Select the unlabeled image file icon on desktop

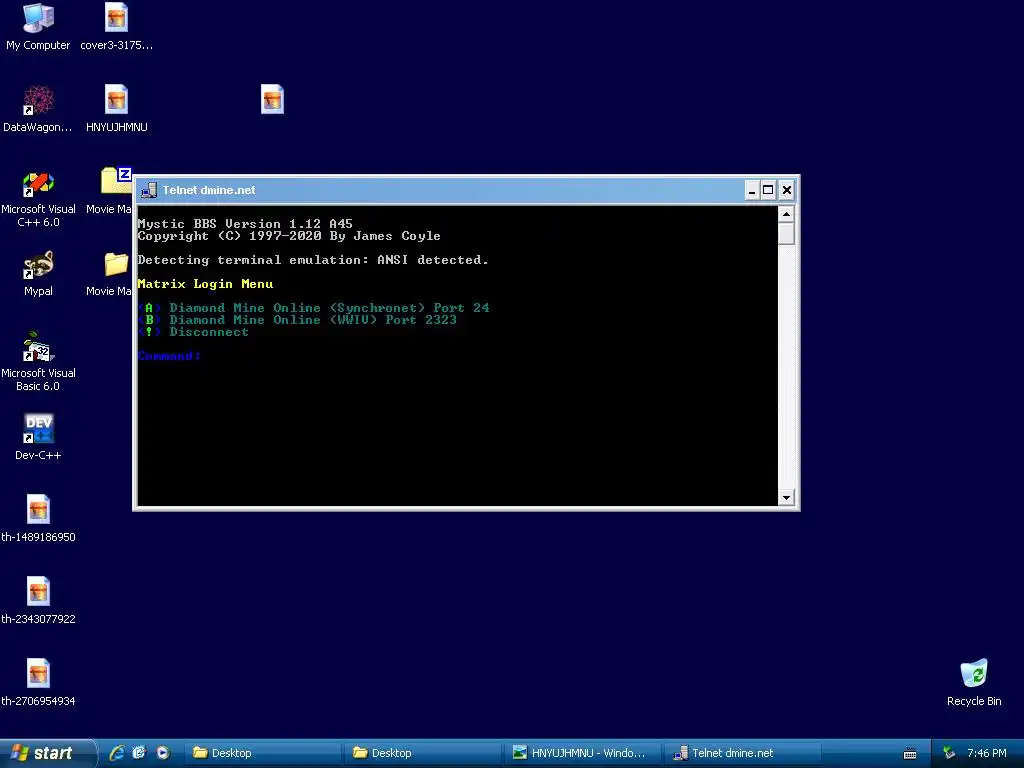pos(272,99)
